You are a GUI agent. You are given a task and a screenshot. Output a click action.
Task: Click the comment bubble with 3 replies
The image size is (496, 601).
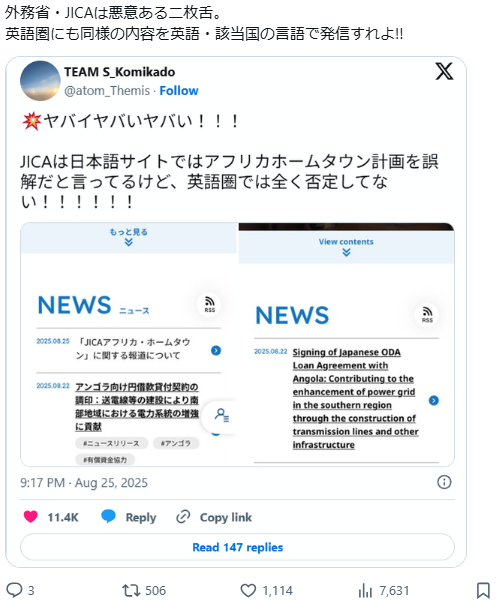tap(15, 590)
